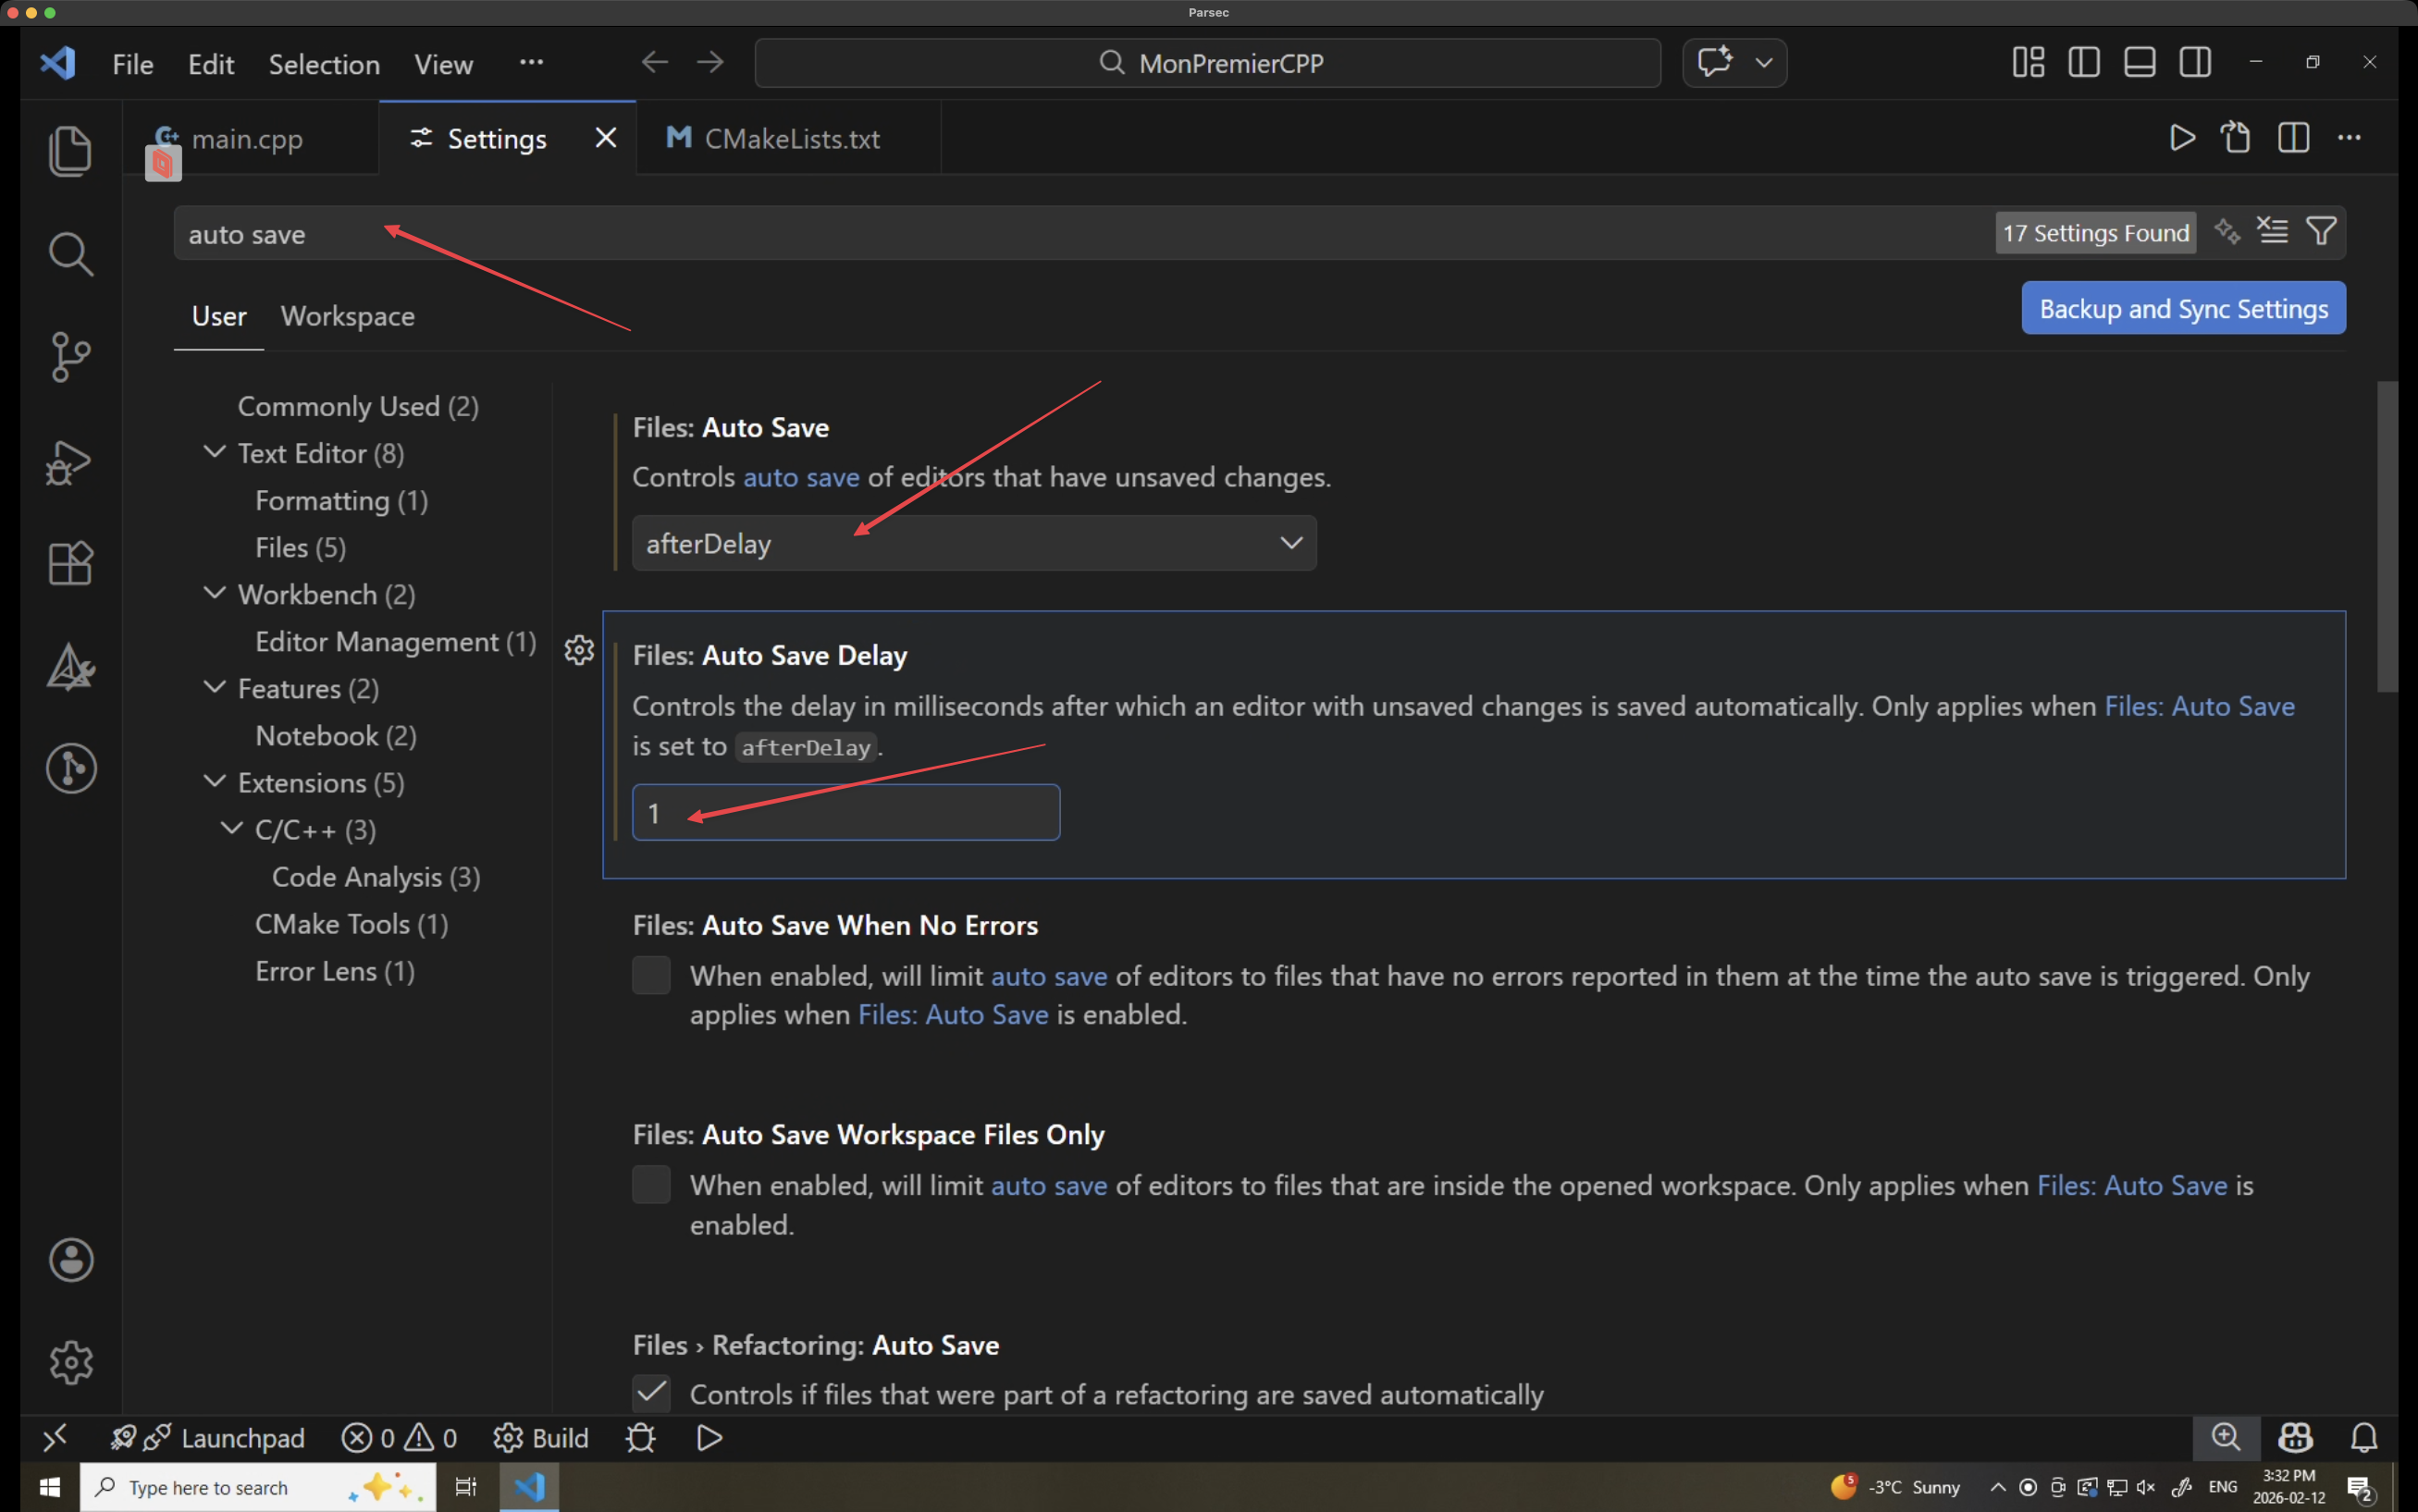Image resolution: width=2418 pixels, height=1512 pixels.
Task: Split the editor to the right
Action: 2293,137
